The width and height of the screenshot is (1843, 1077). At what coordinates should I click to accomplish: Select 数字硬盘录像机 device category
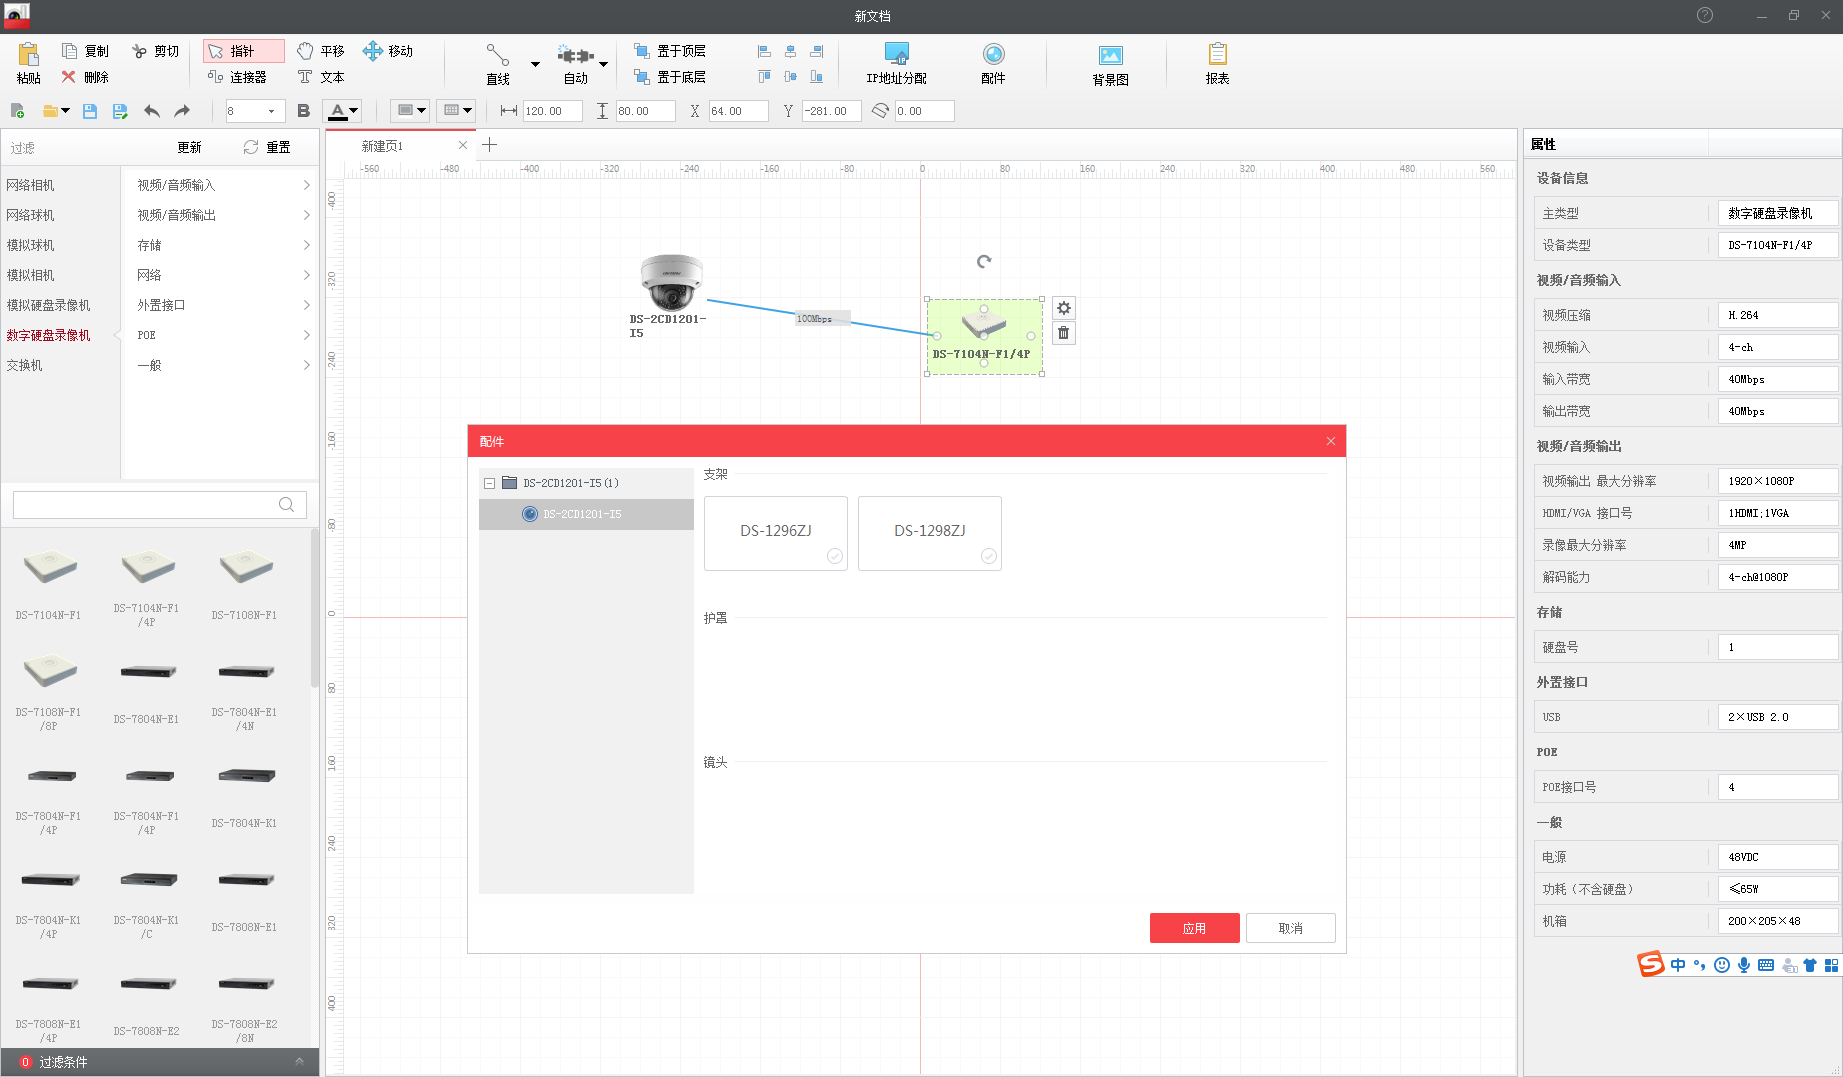(48, 335)
